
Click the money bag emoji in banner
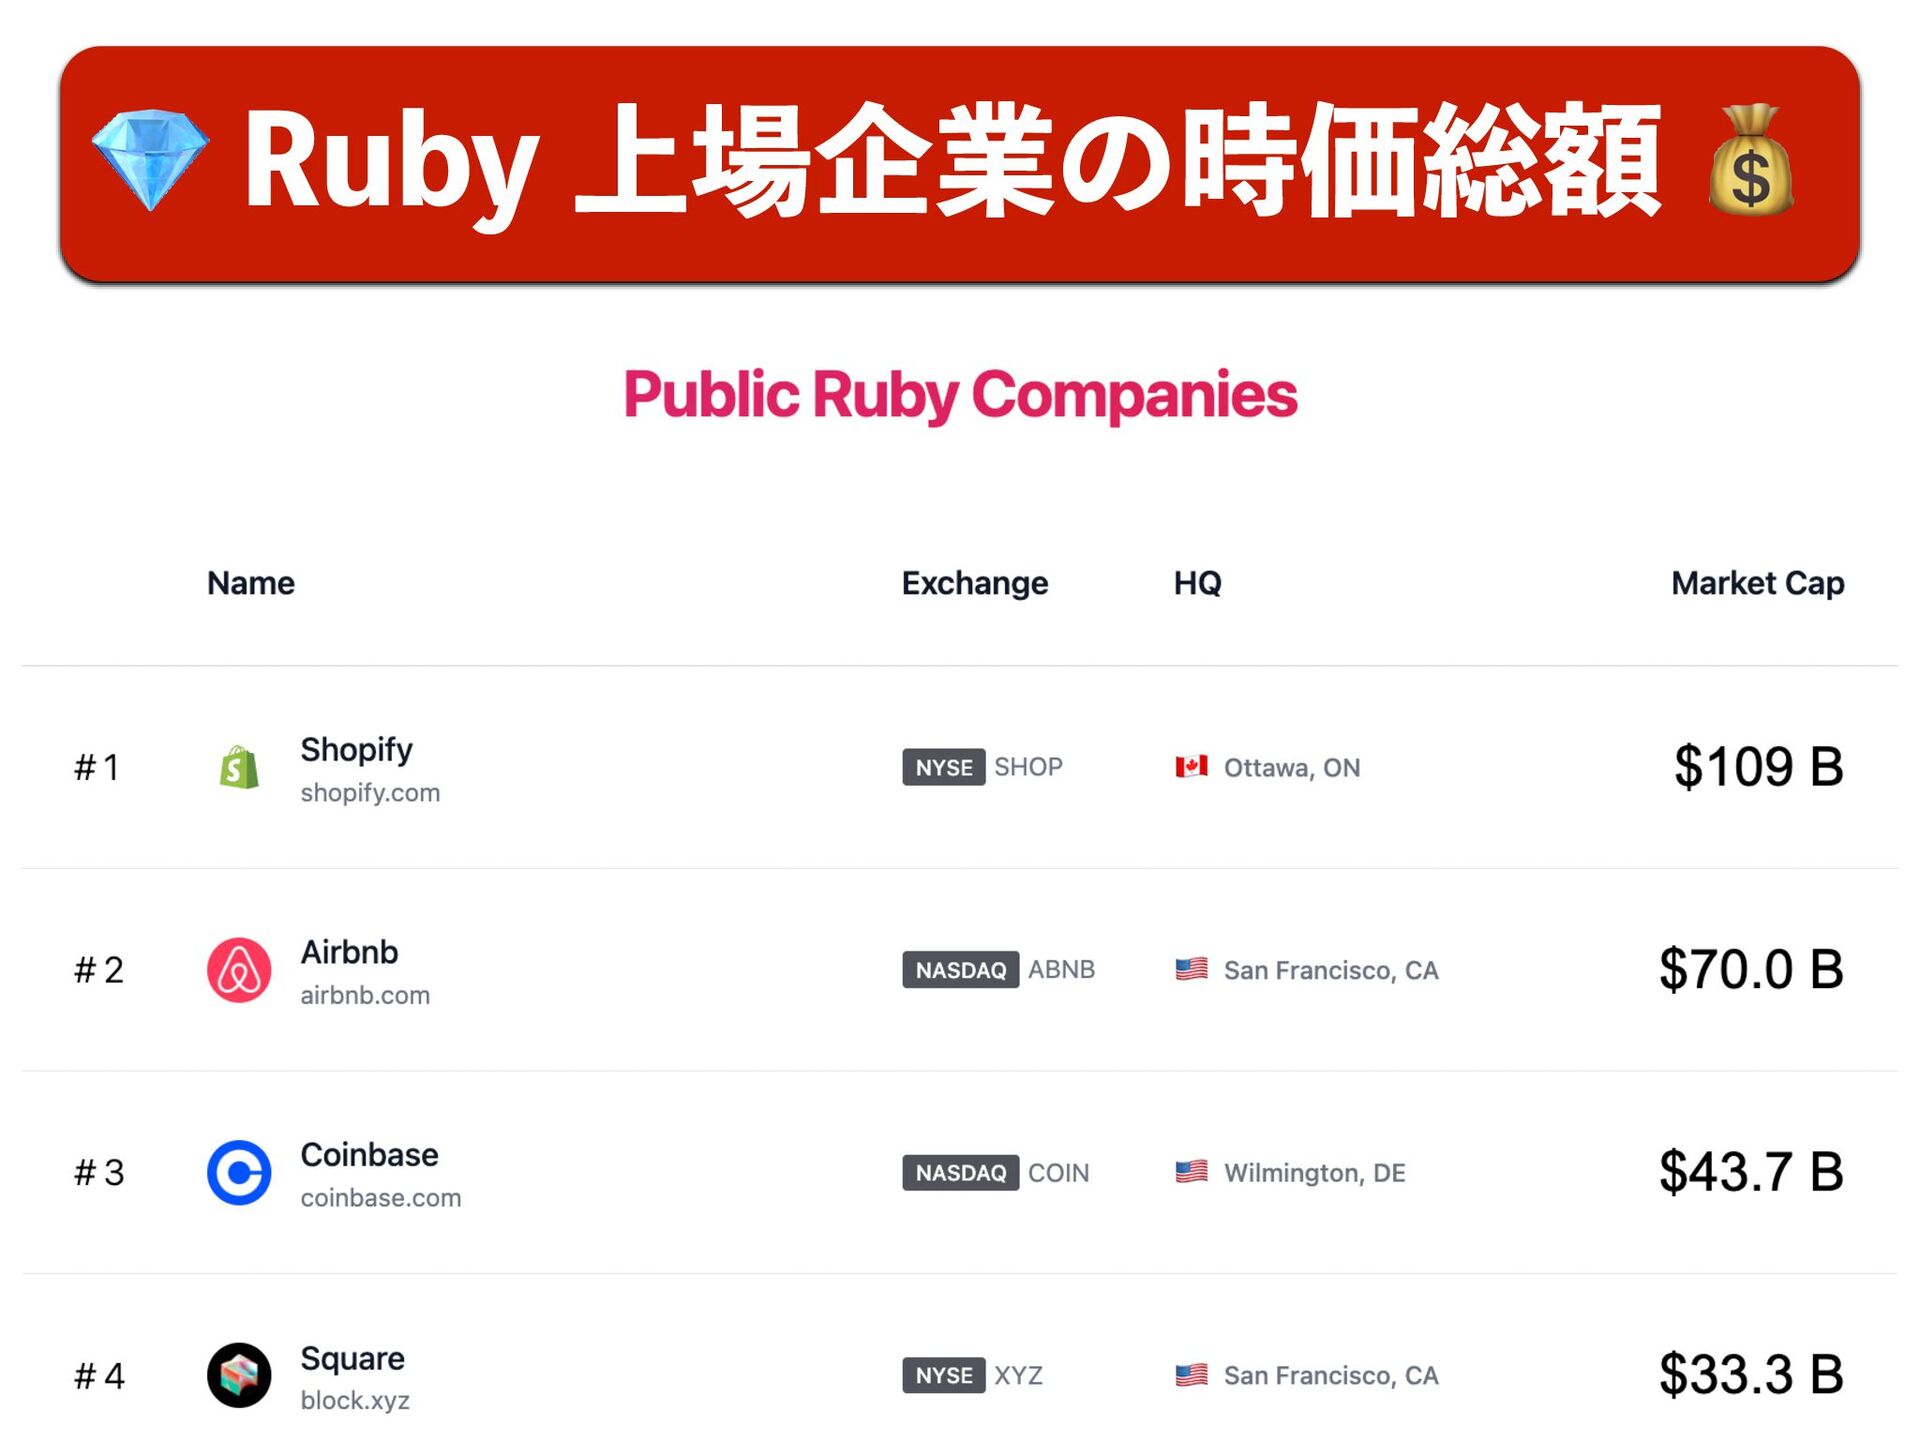pos(1751,162)
